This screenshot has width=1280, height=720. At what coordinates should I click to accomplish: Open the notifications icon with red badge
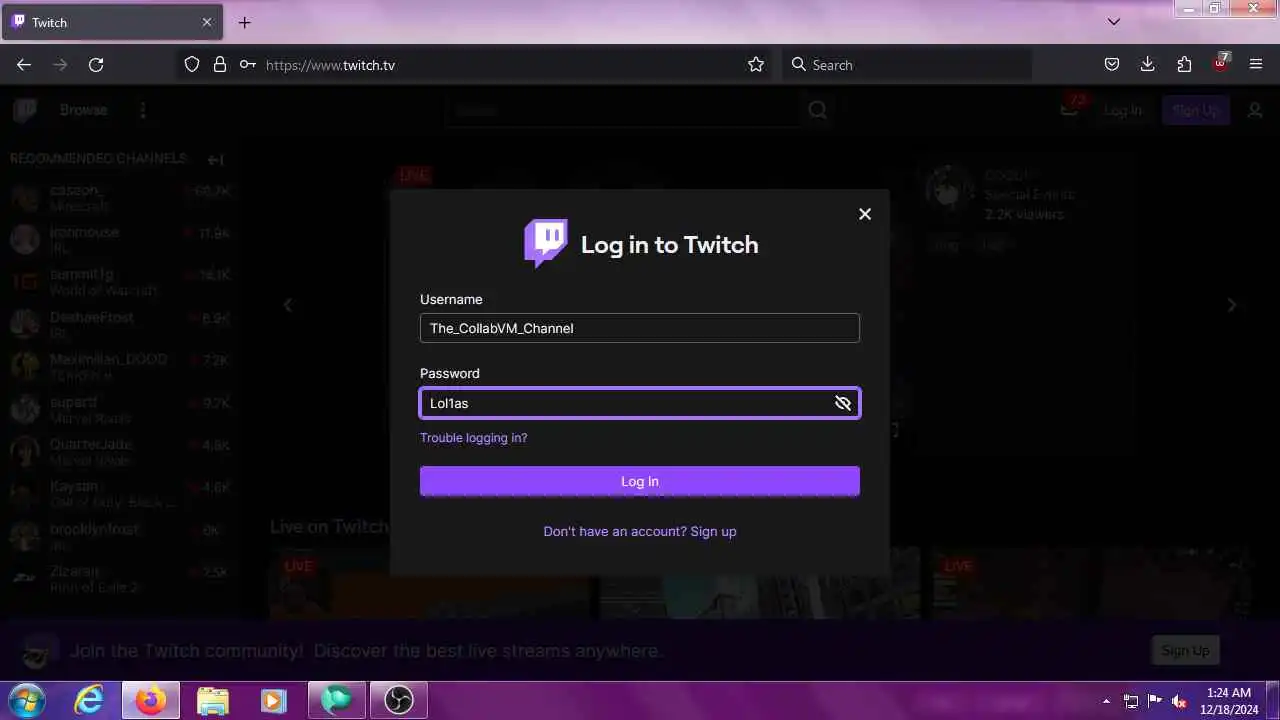1070,108
